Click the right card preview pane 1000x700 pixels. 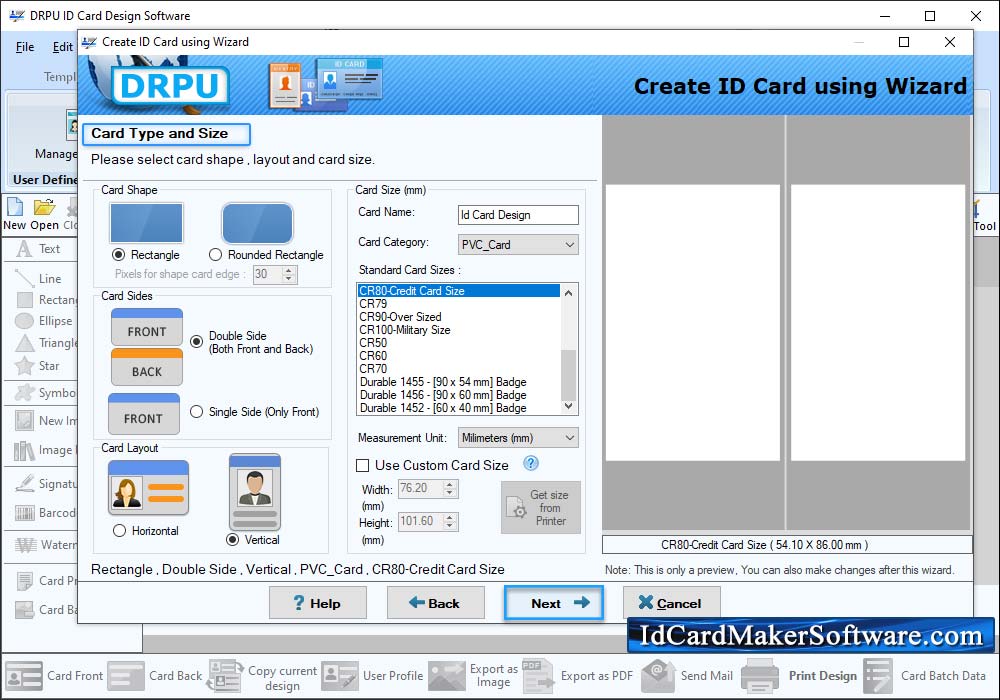(878, 323)
